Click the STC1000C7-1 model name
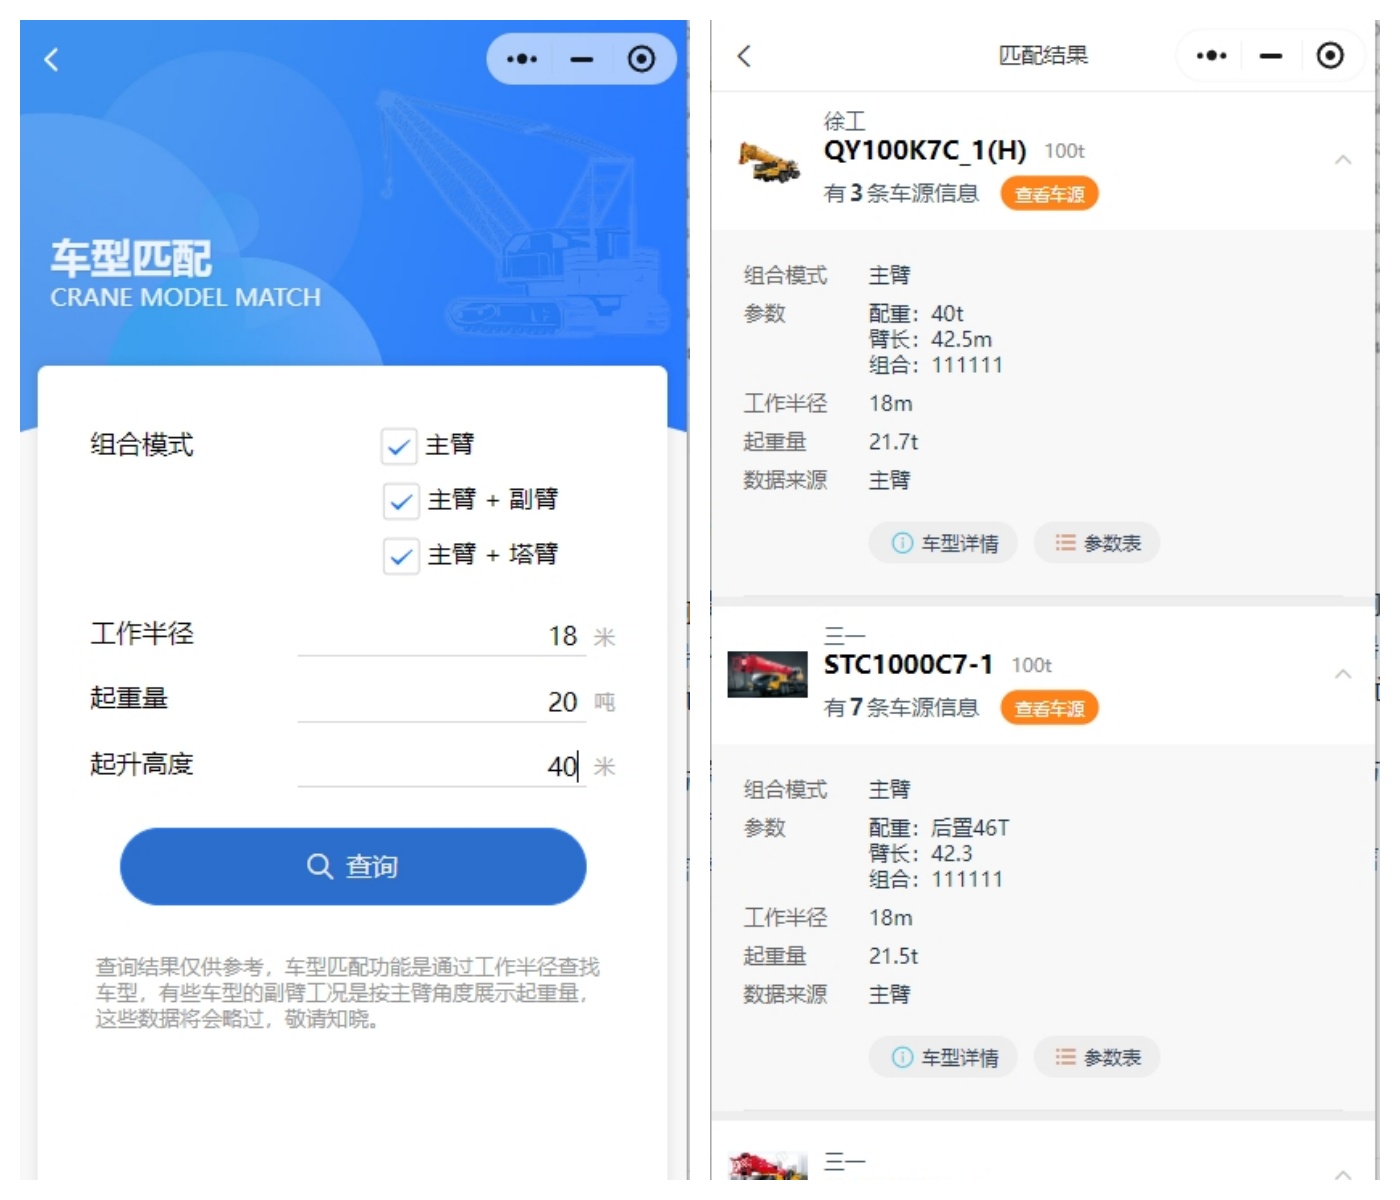1400x1200 pixels. tap(908, 665)
